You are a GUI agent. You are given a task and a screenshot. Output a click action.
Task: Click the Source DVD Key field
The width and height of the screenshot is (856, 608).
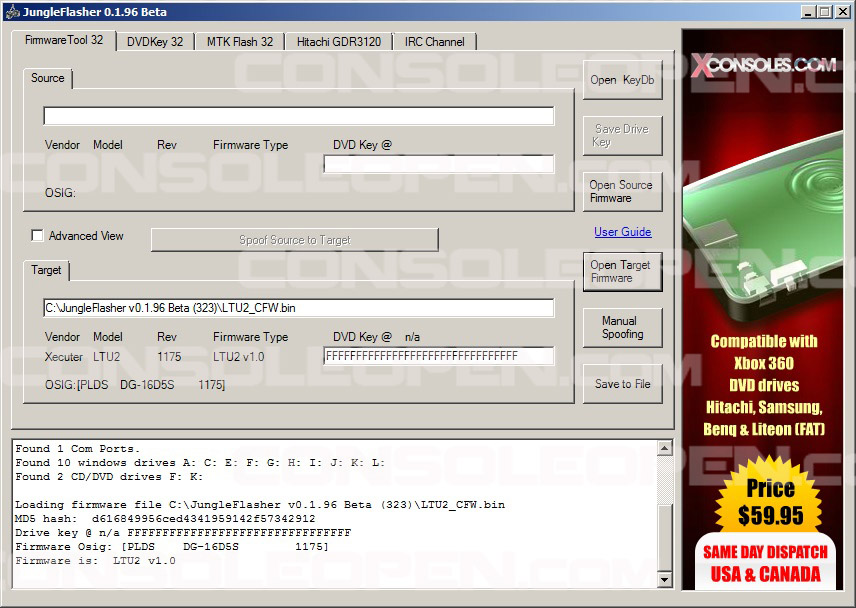point(438,164)
